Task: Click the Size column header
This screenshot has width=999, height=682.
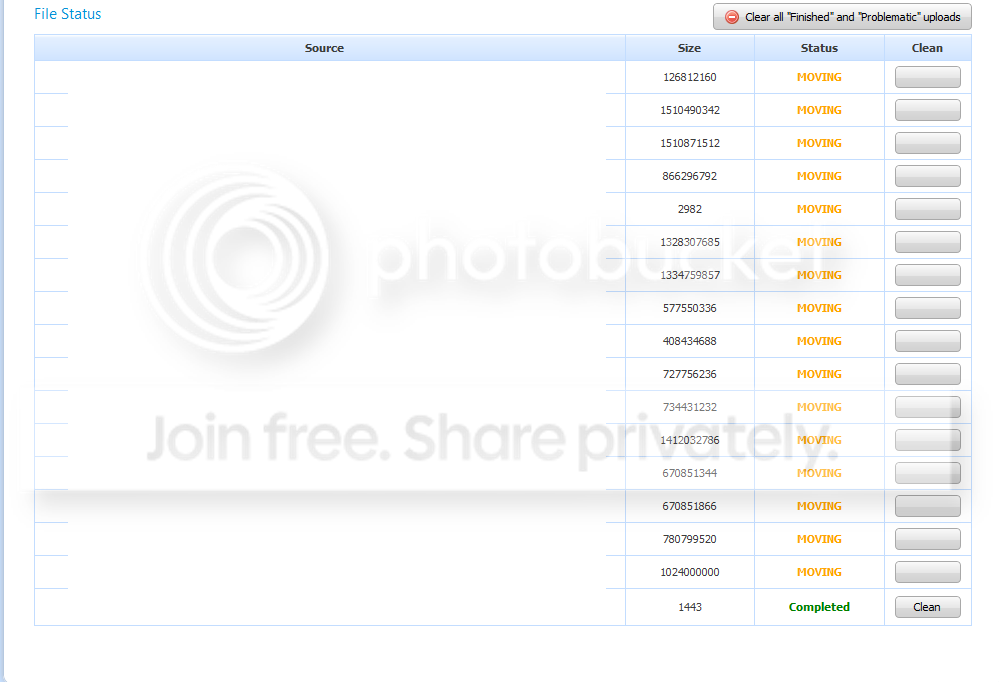Action: (x=689, y=48)
